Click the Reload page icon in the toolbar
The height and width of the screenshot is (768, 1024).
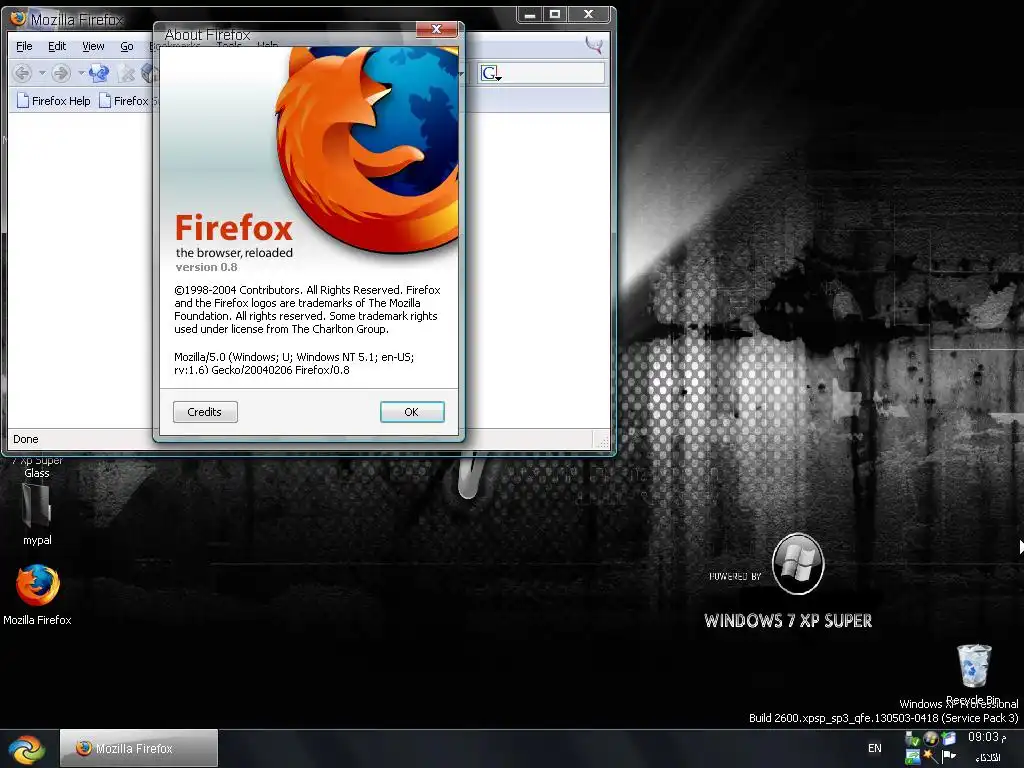tap(99, 73)
